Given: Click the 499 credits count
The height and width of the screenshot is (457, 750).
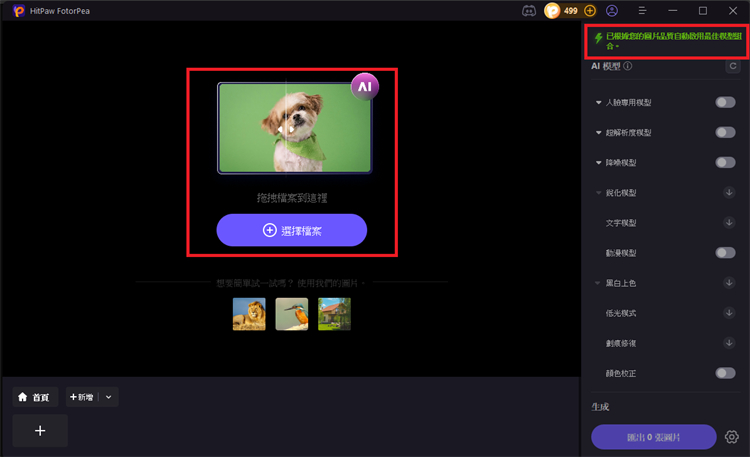Looking at the screenshot, I should pyautogui.click(x=570, y=11).
